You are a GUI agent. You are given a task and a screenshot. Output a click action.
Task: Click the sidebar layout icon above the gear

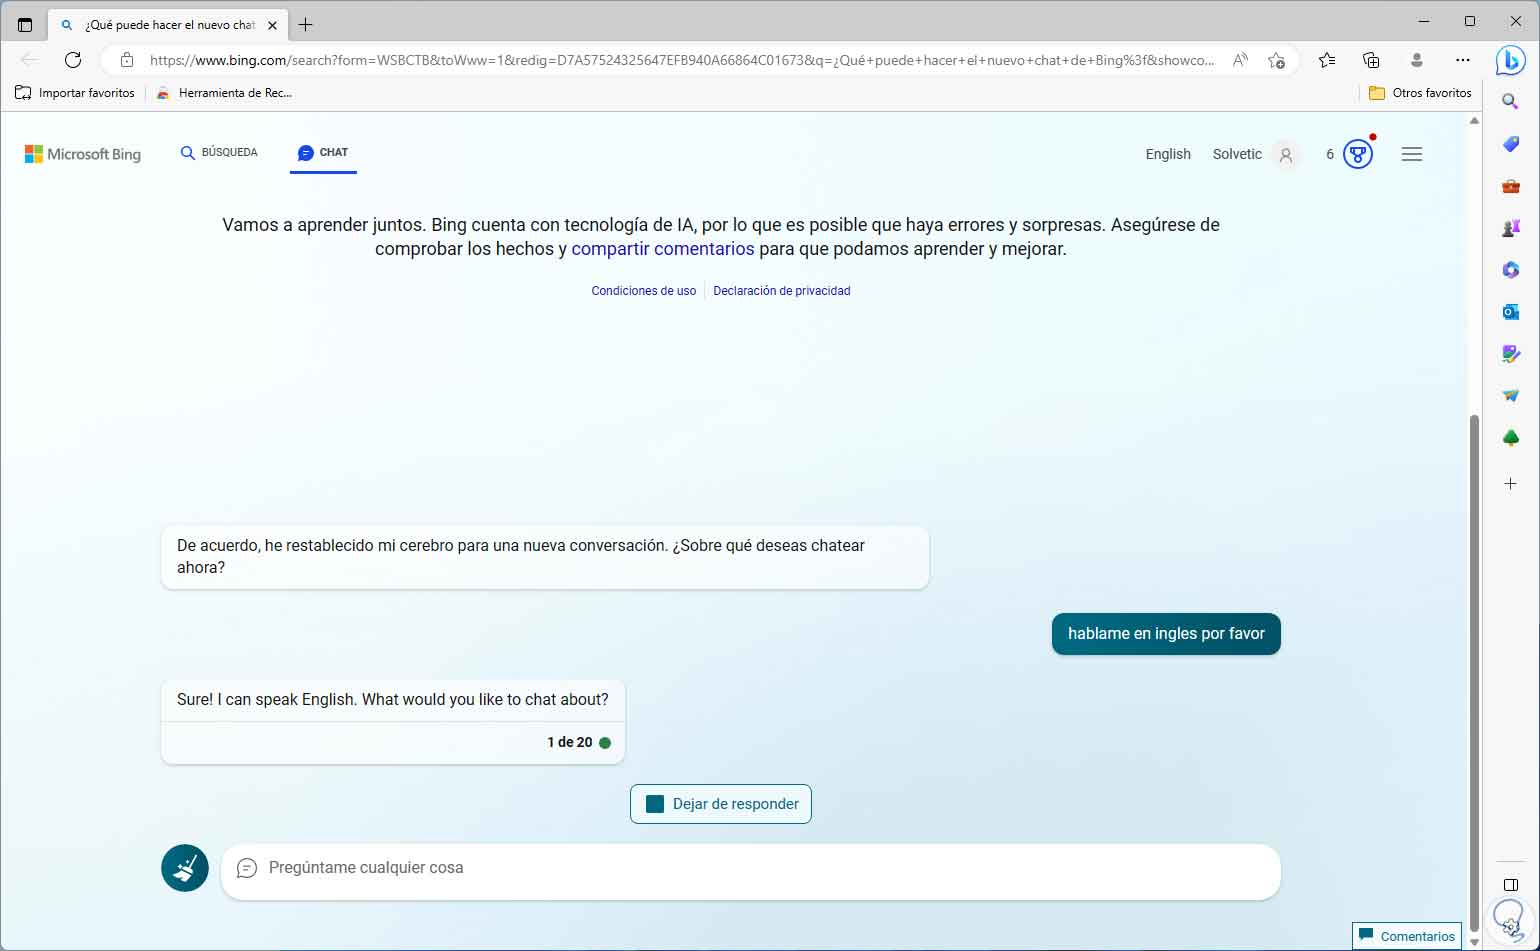pos(1511,885)
